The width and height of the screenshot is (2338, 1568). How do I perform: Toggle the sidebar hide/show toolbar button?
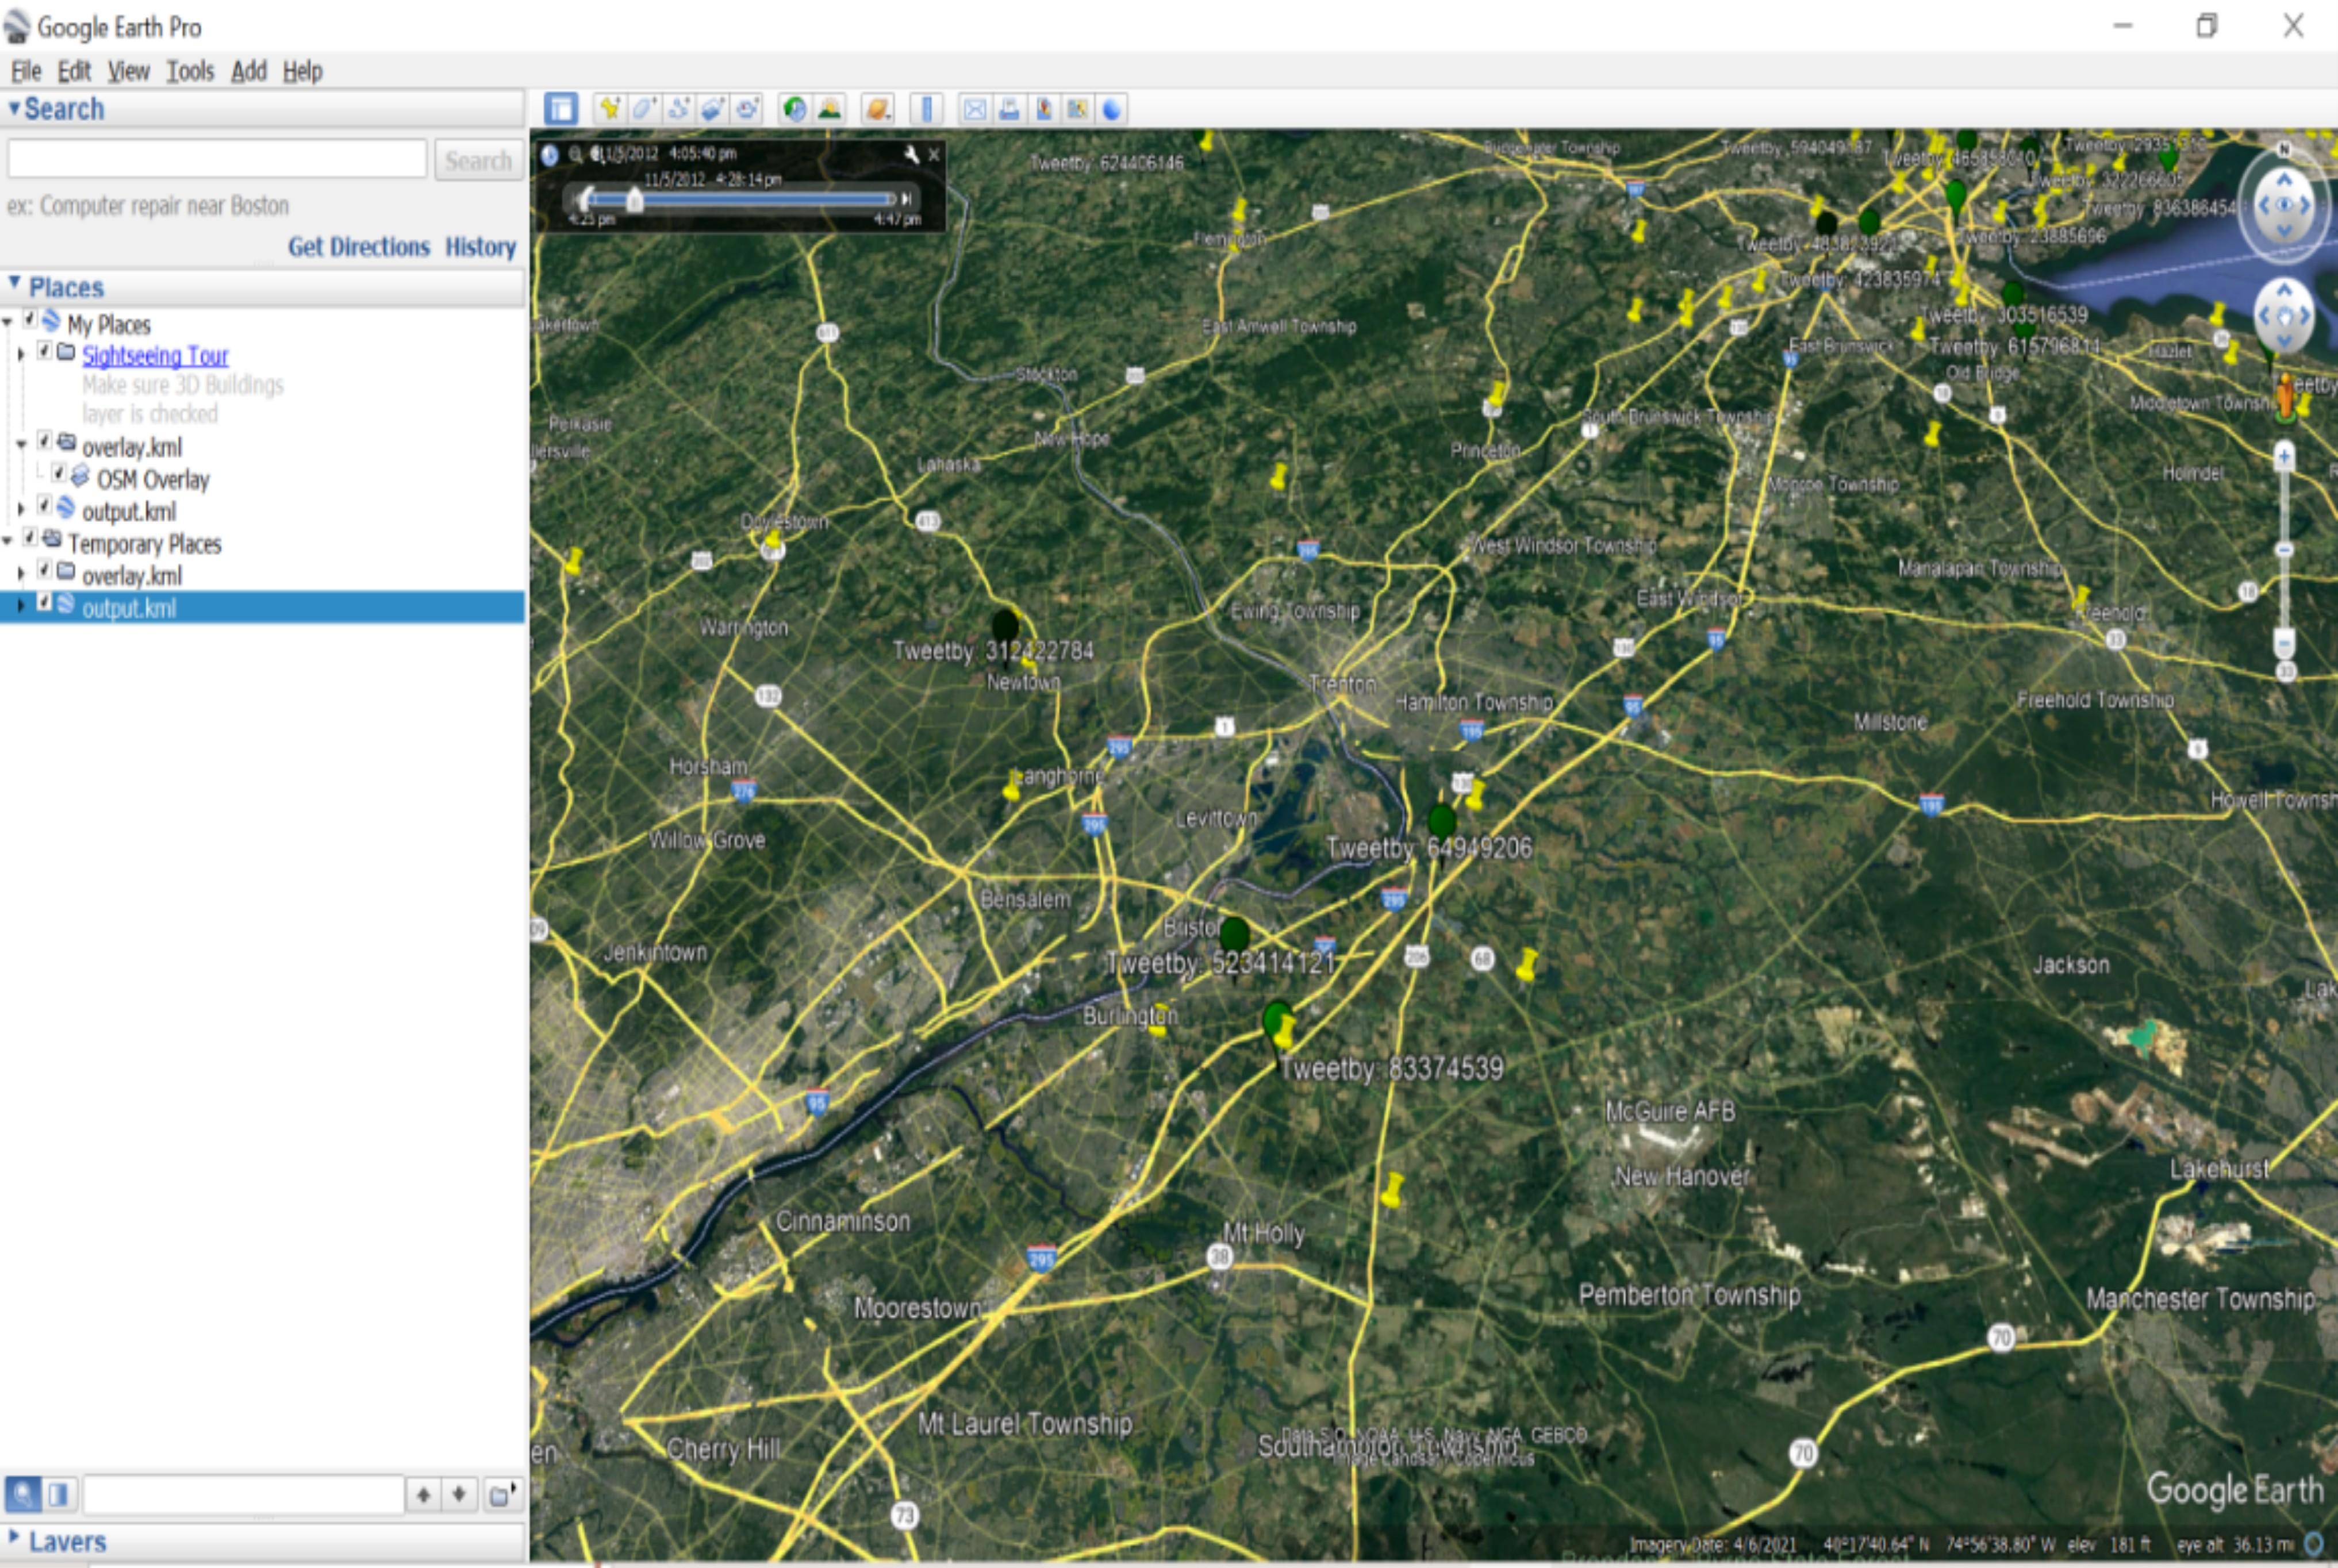click(560, 108)
